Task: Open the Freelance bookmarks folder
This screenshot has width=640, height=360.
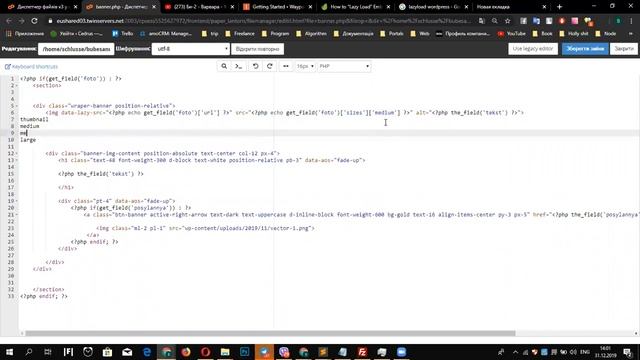Action: tap(240, 34)
